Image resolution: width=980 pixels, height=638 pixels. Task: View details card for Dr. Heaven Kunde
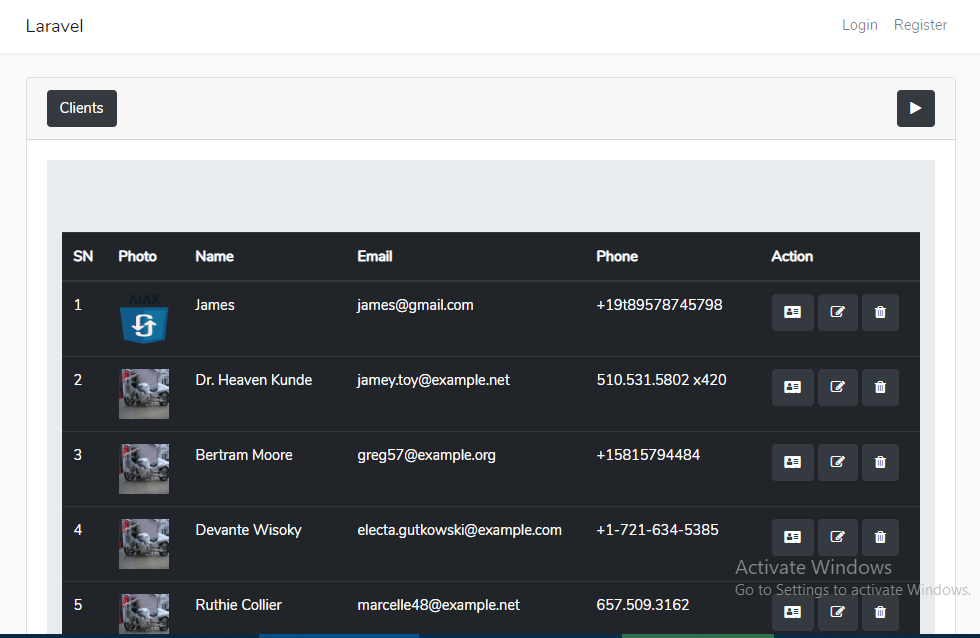pos(792,387)
